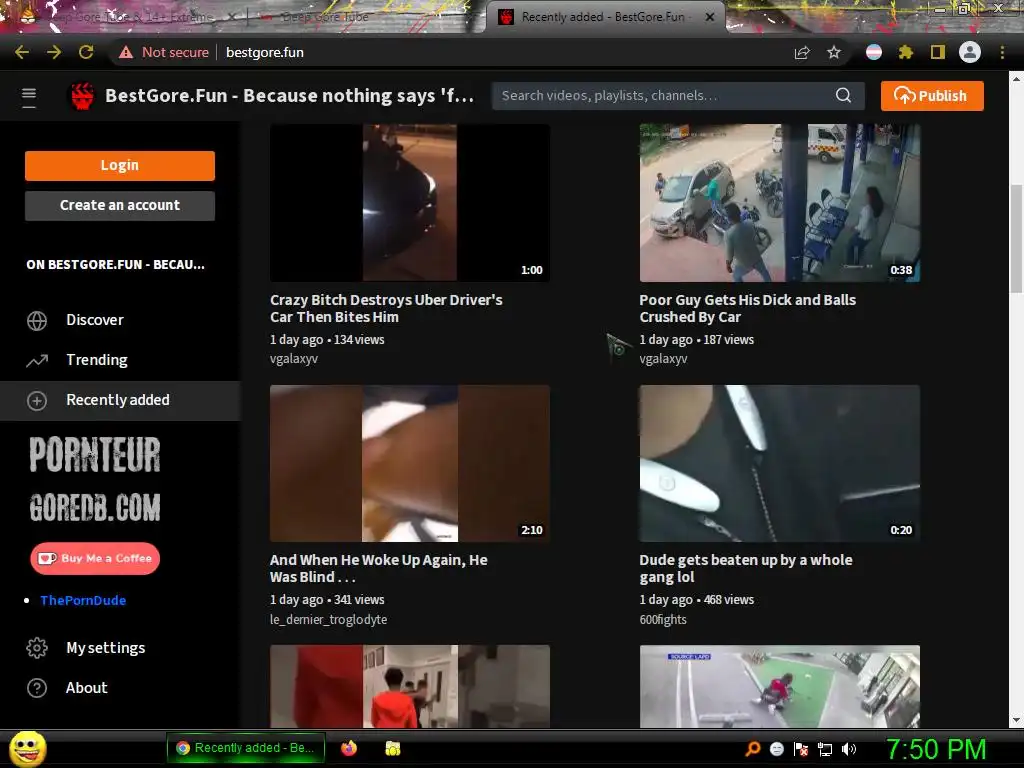The image size is (1024, 768).
Task: Focus the Search videos, playlists, channels field
Action: 666,95
